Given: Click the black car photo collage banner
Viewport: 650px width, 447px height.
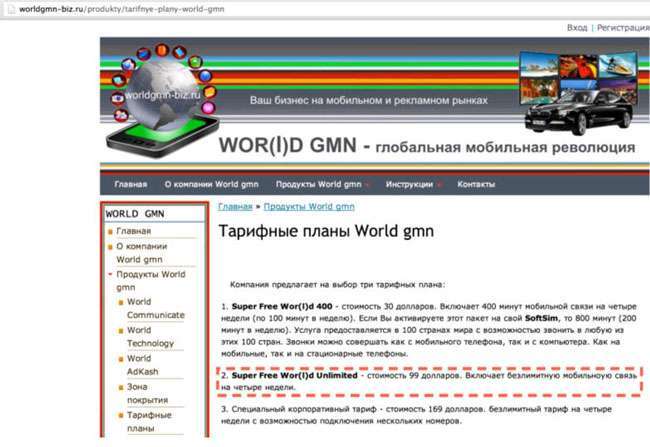Looking at the screenshot, I should (x=580, y=93).
